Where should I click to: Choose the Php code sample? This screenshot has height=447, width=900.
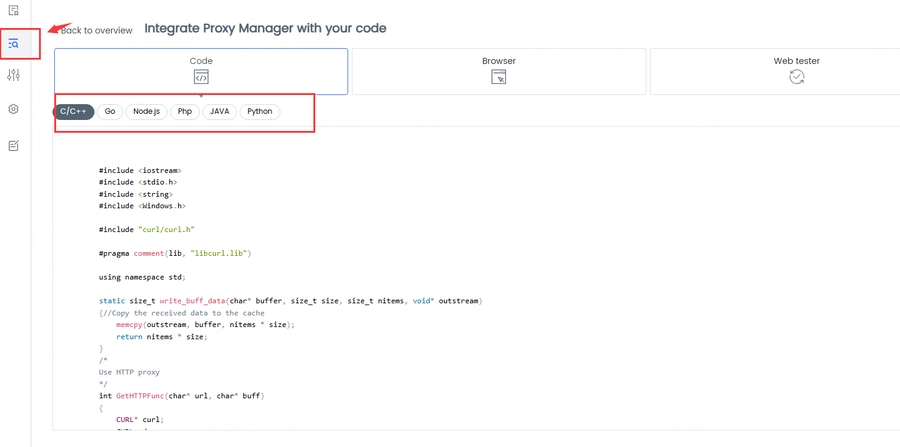(185, 112)
